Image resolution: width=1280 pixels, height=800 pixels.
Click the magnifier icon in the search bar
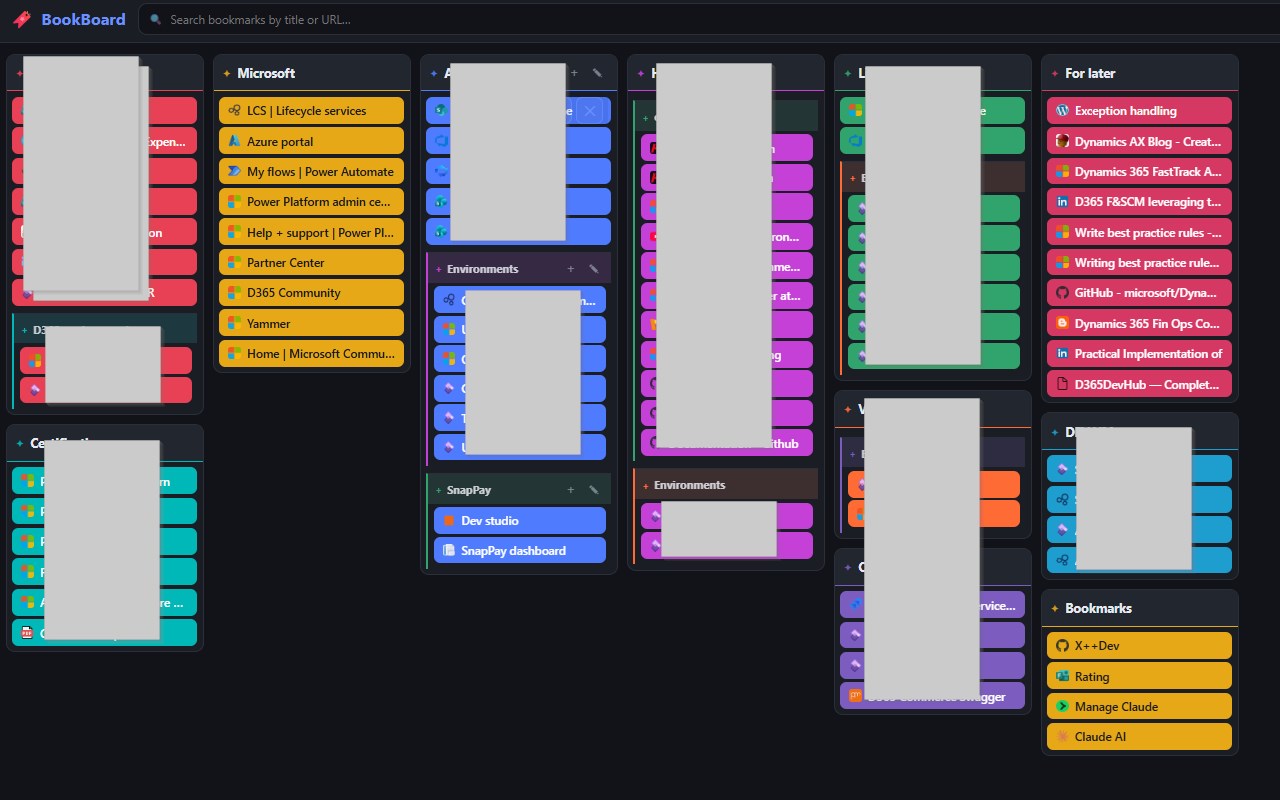tap(156, 19)
